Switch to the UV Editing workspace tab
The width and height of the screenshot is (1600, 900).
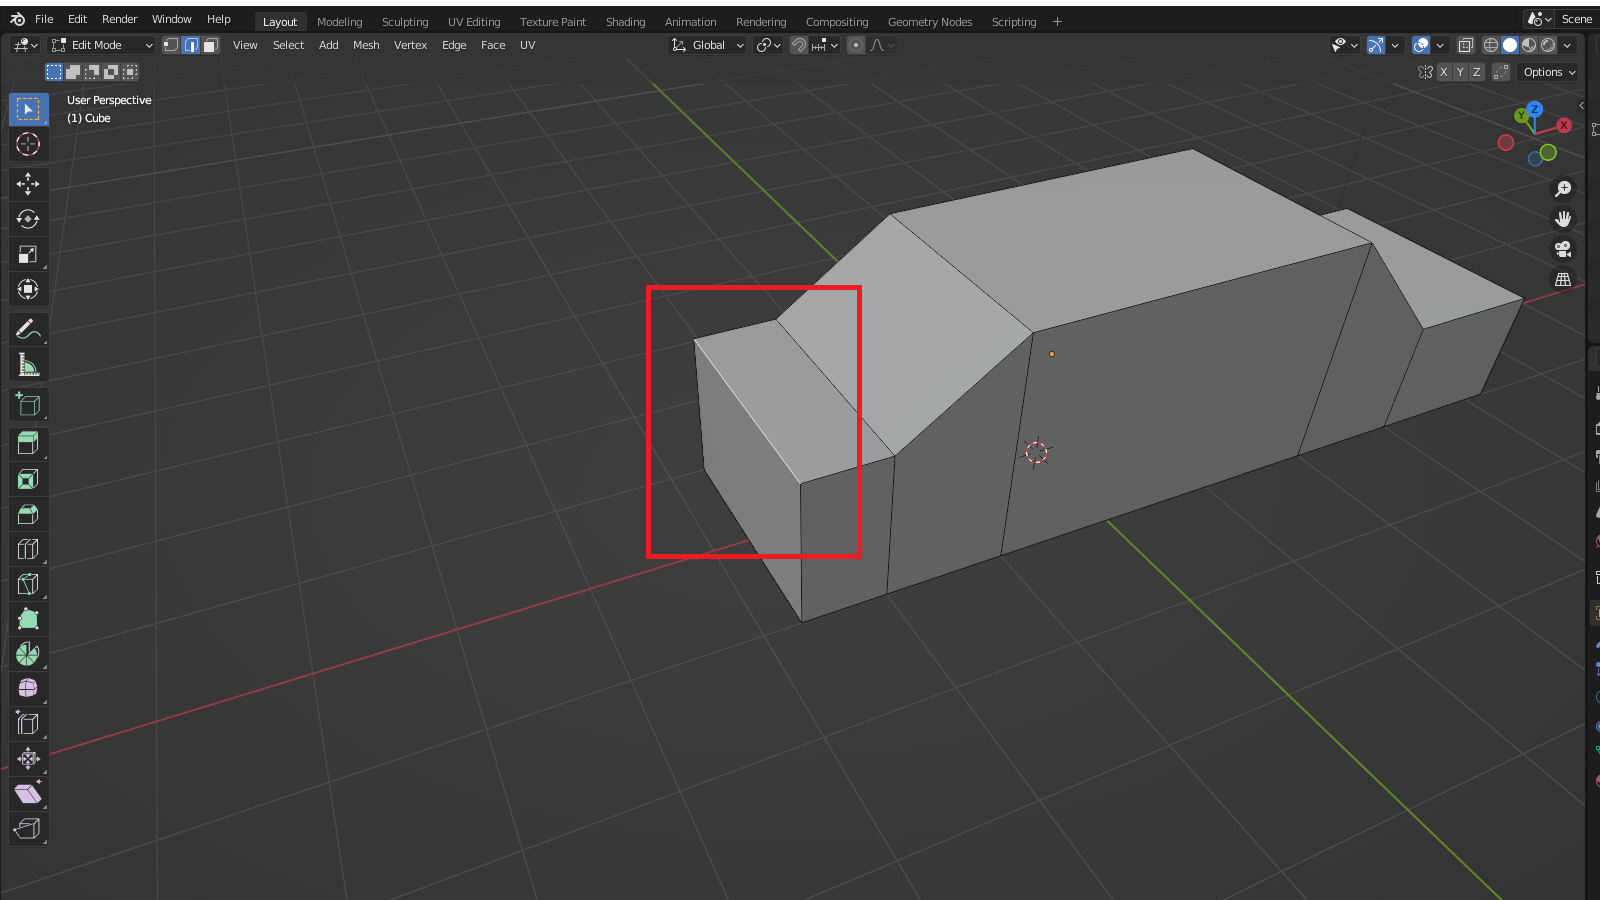point(474,22)
